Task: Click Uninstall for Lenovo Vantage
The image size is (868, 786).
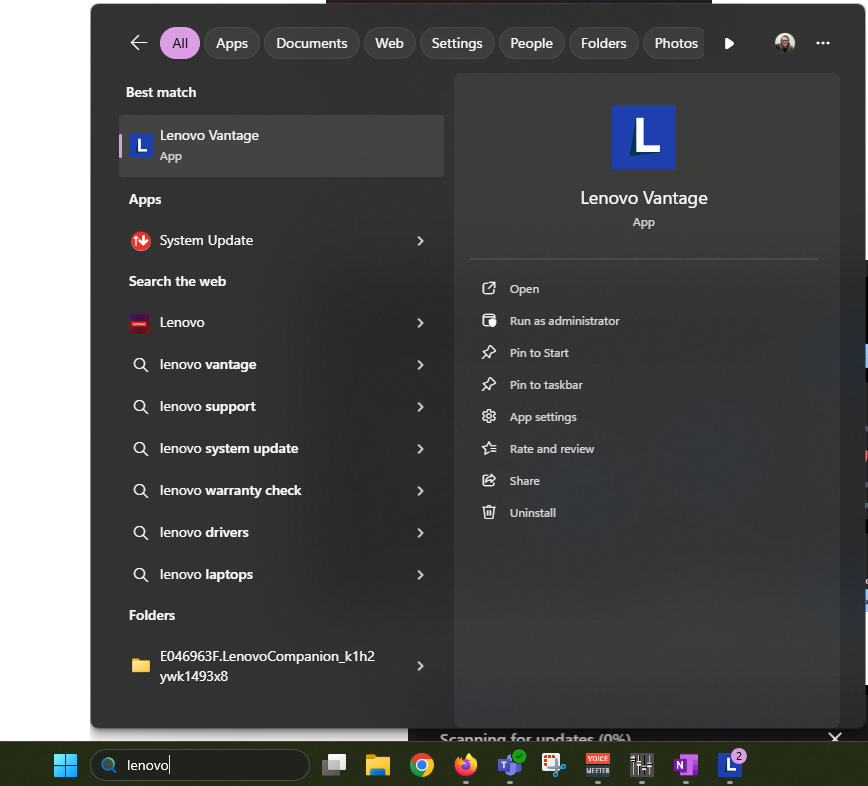Action: coord(532,513)
